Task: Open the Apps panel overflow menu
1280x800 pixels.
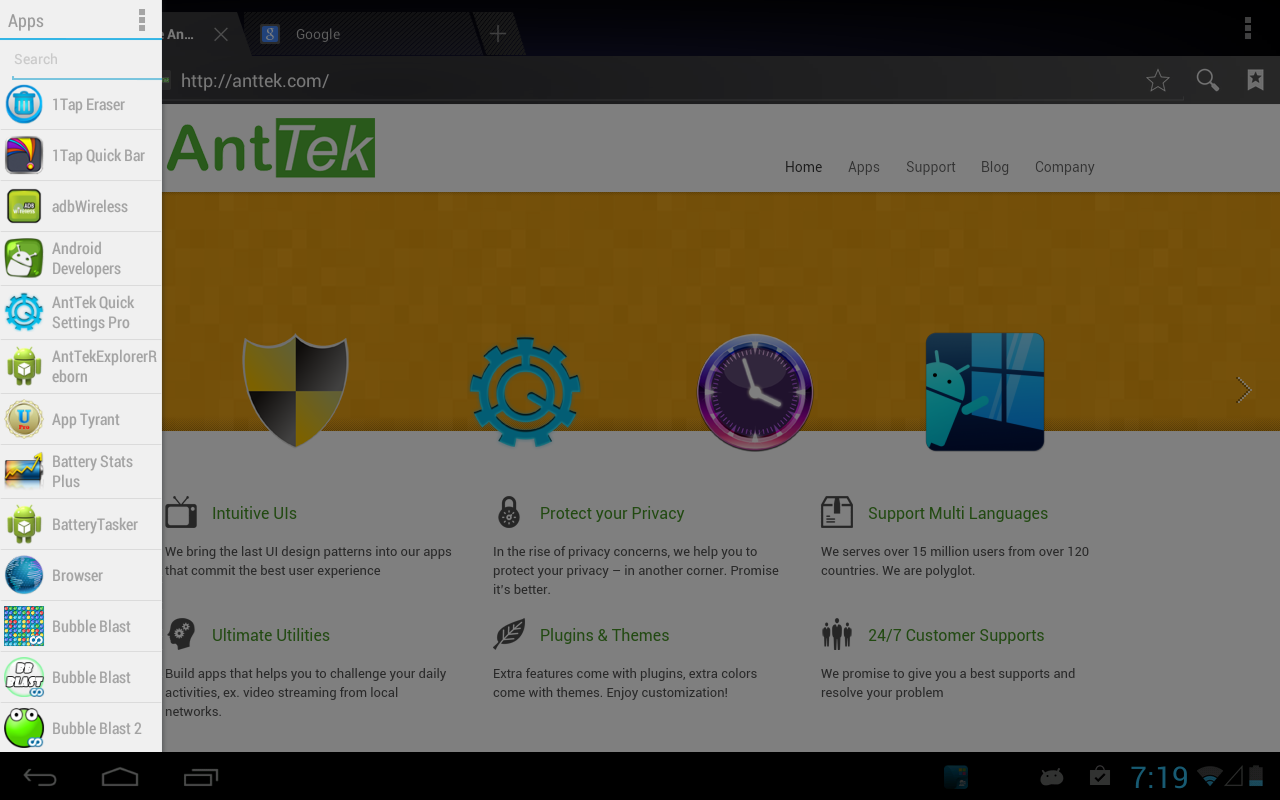Action: point(142,20)
